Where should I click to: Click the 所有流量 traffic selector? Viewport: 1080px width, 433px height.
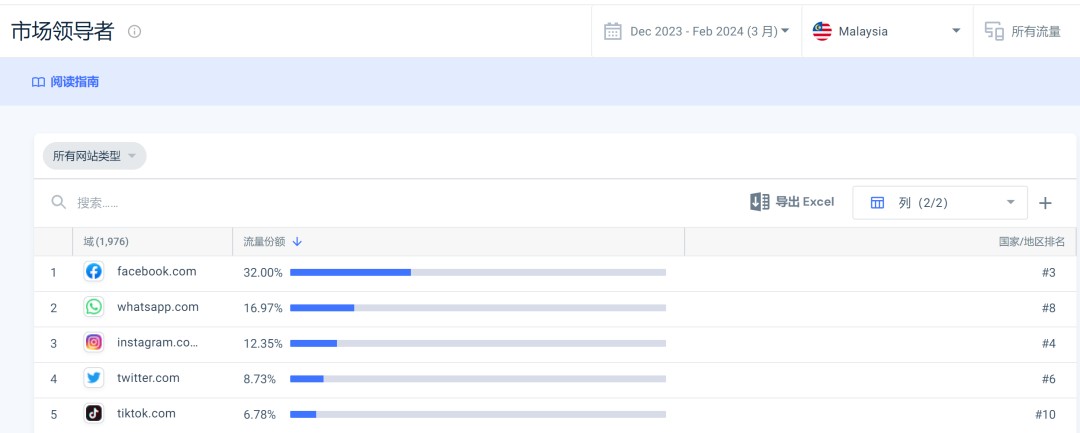[1023, 31]
